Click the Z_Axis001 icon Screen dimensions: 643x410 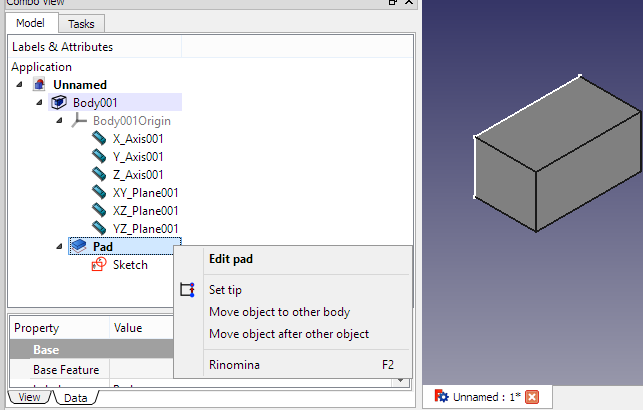click(x=99, y=174)
